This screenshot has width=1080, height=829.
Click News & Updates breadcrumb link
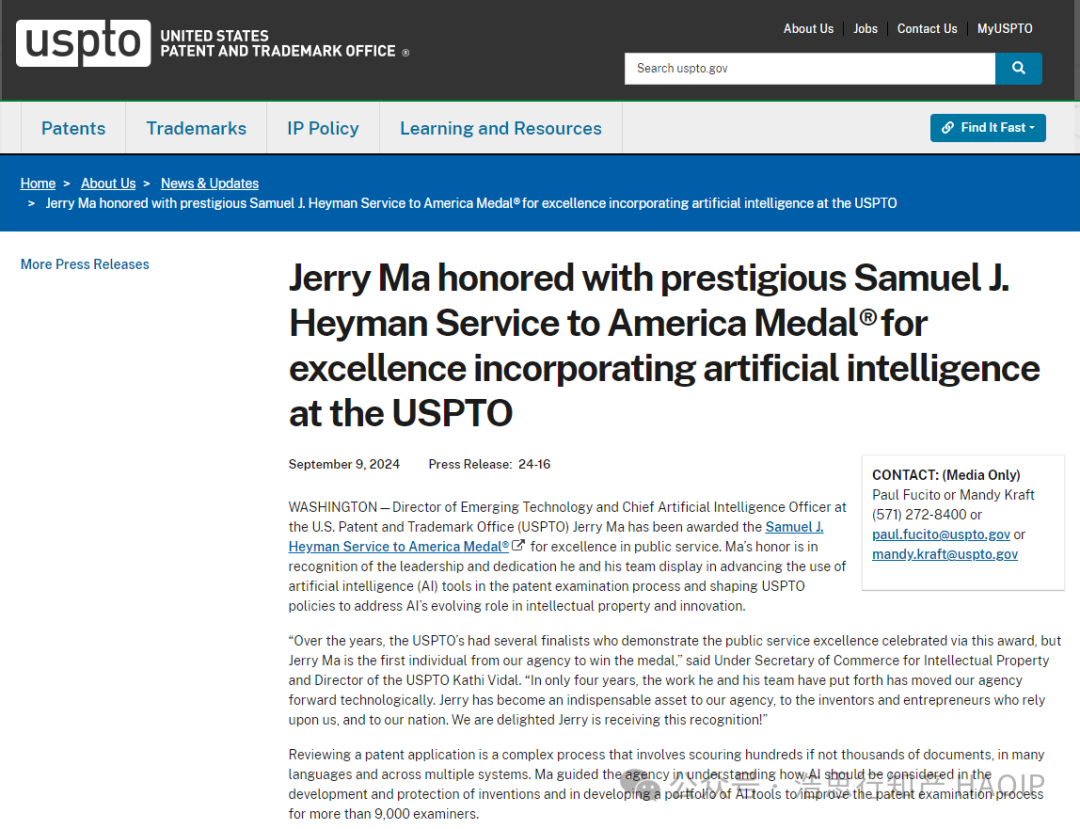pos(209,183)
